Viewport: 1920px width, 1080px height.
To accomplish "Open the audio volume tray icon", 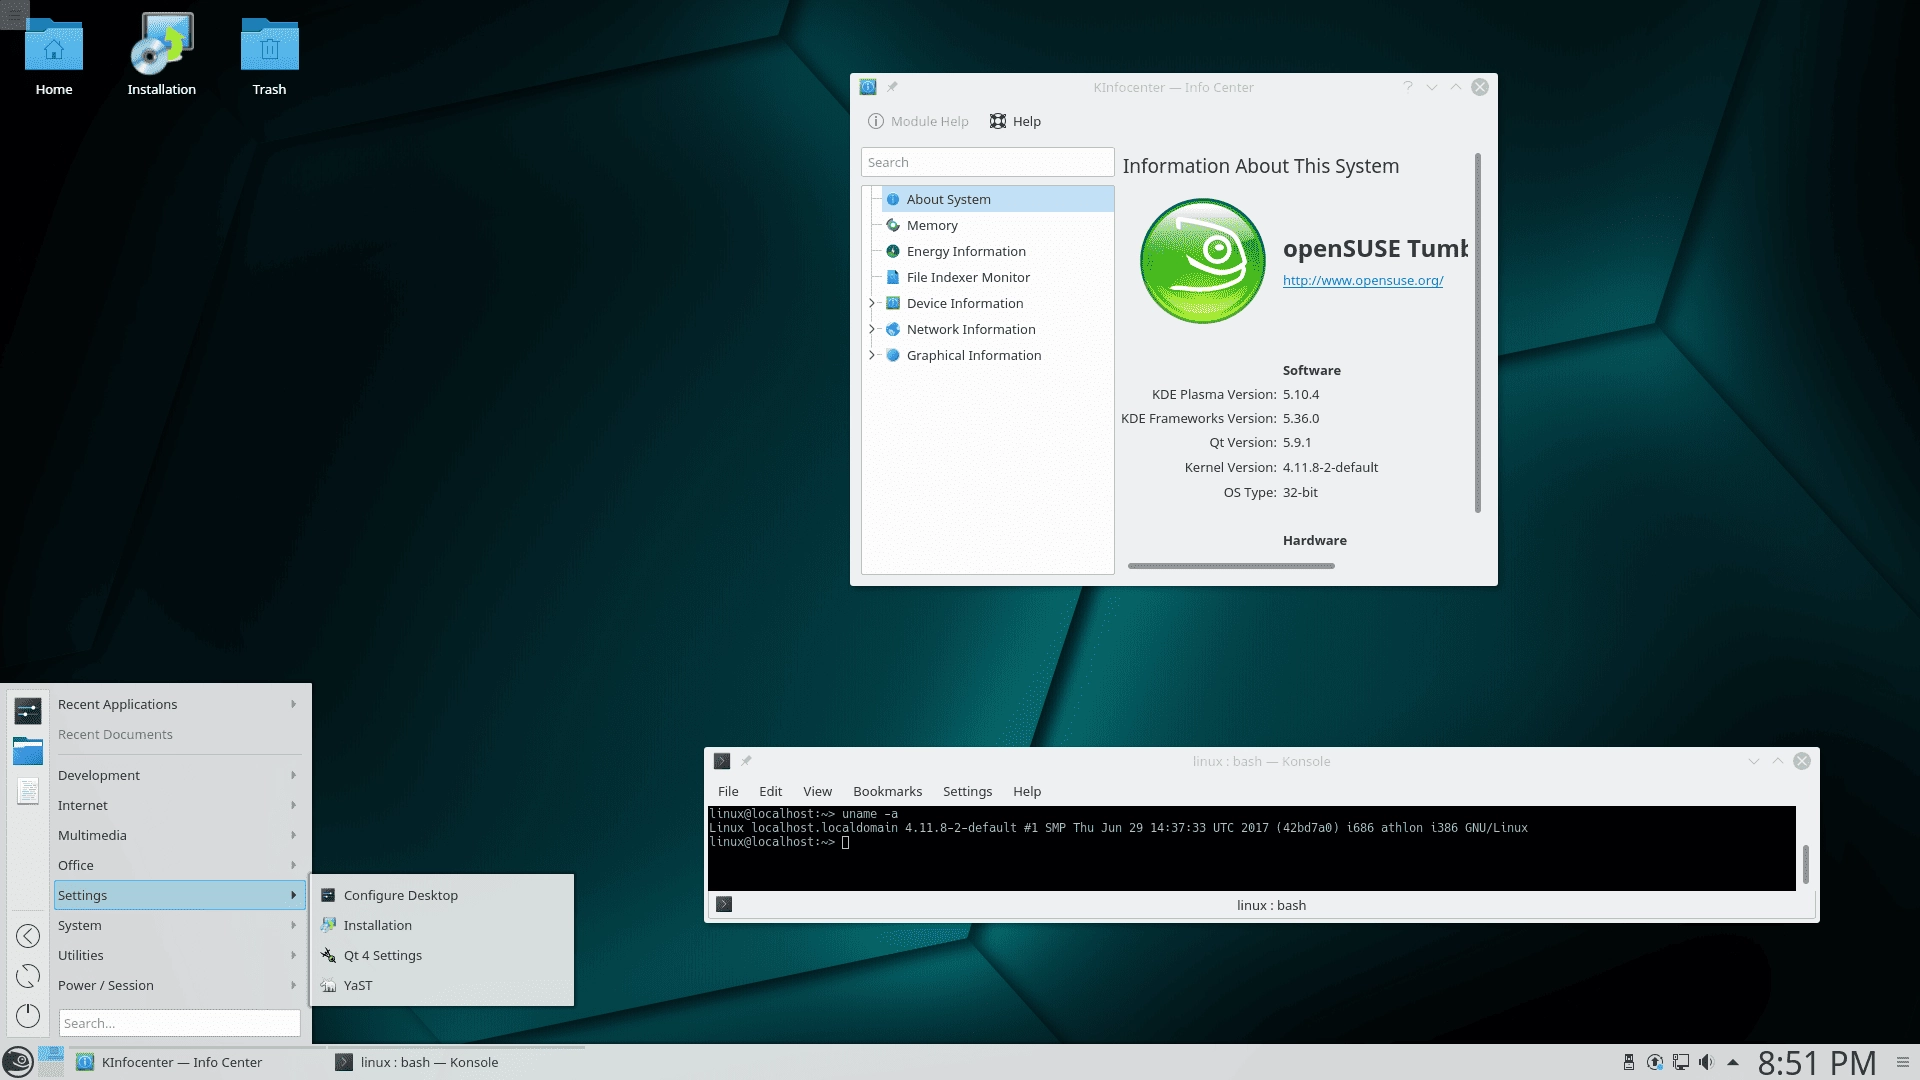I will (x=1706, y=1062).
